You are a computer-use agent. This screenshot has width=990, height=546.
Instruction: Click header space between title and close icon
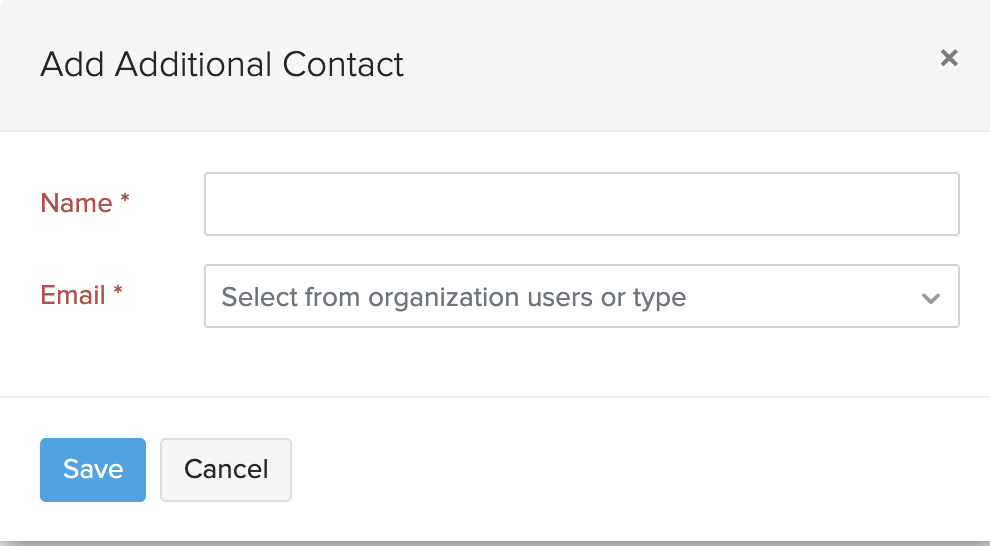click(x=670, y=62)
